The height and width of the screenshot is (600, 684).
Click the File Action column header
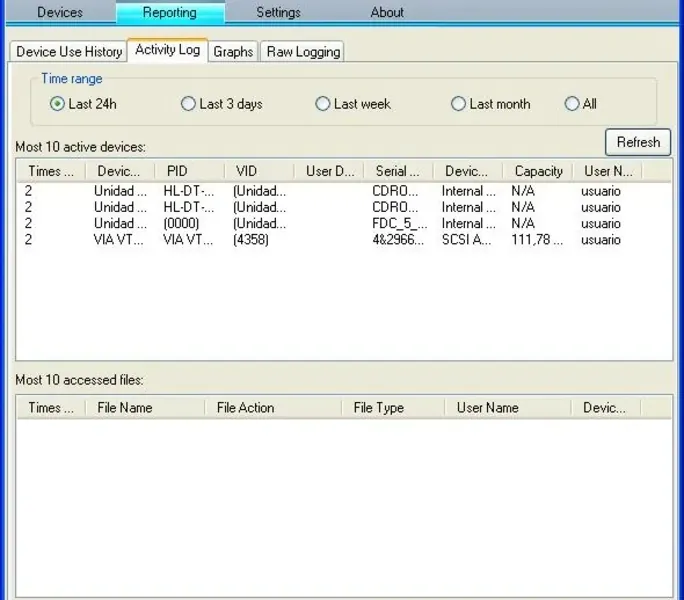pos(245,408)
